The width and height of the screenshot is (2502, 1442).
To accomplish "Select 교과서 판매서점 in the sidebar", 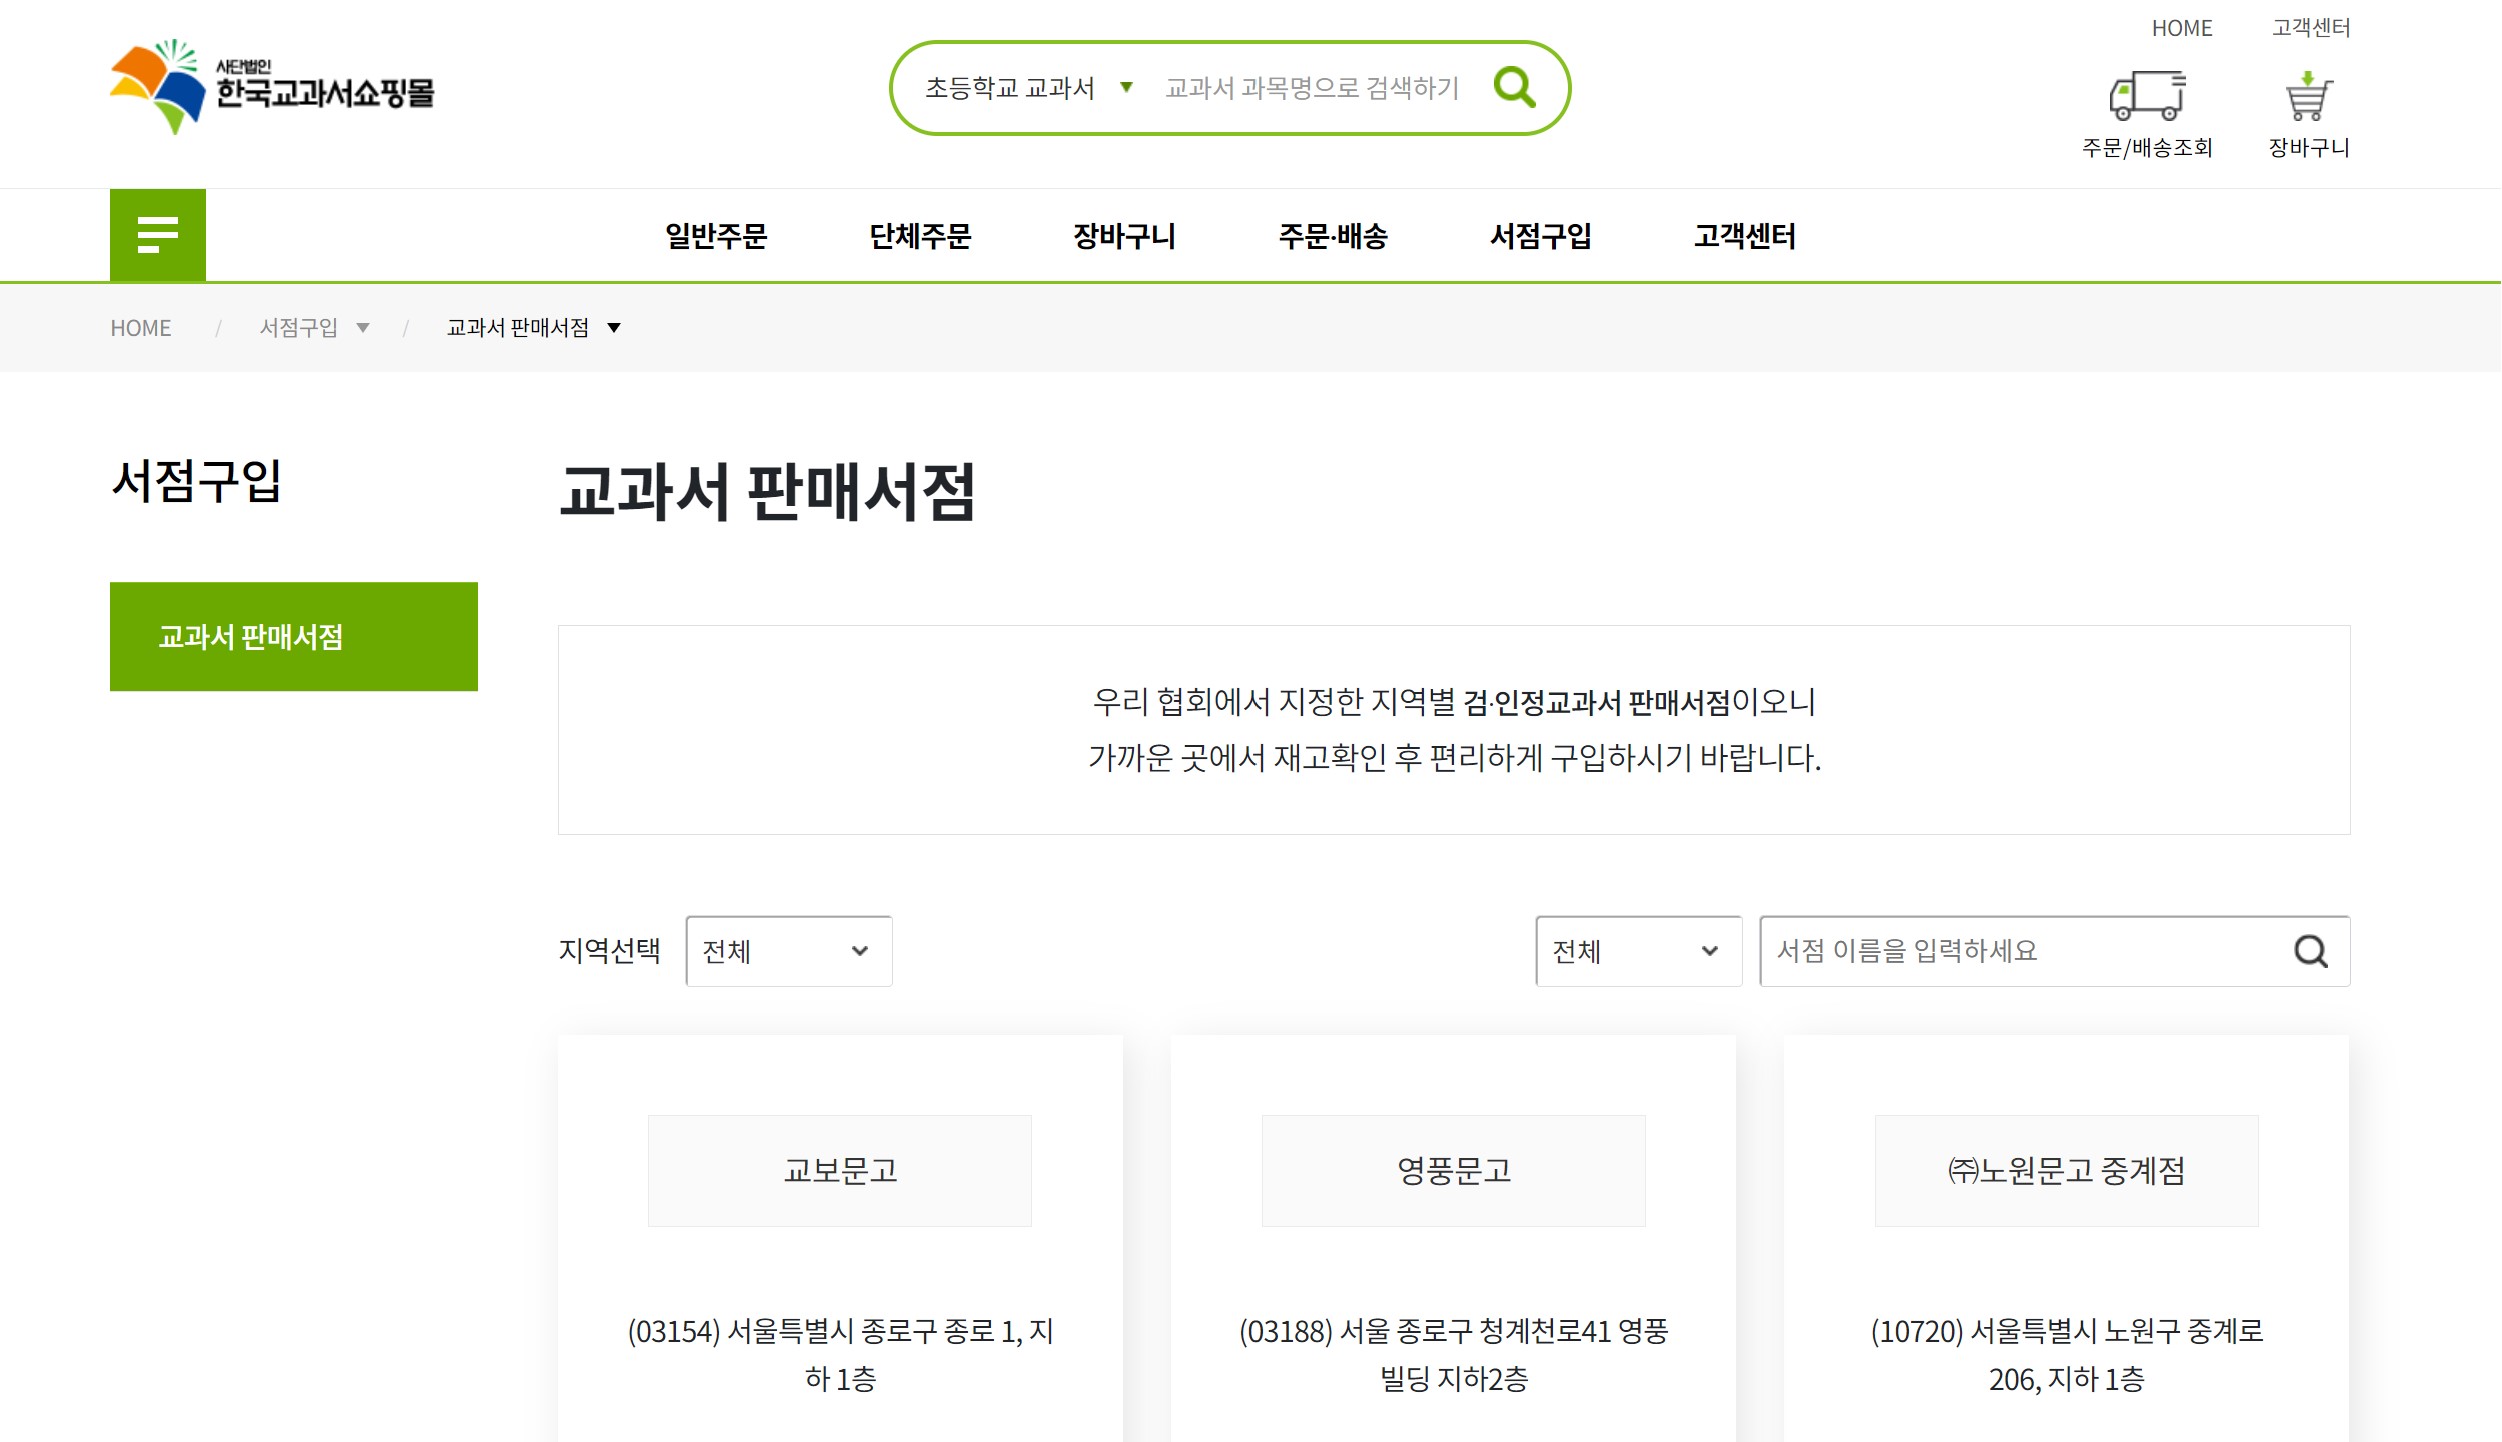I will [x=293, y=637].
